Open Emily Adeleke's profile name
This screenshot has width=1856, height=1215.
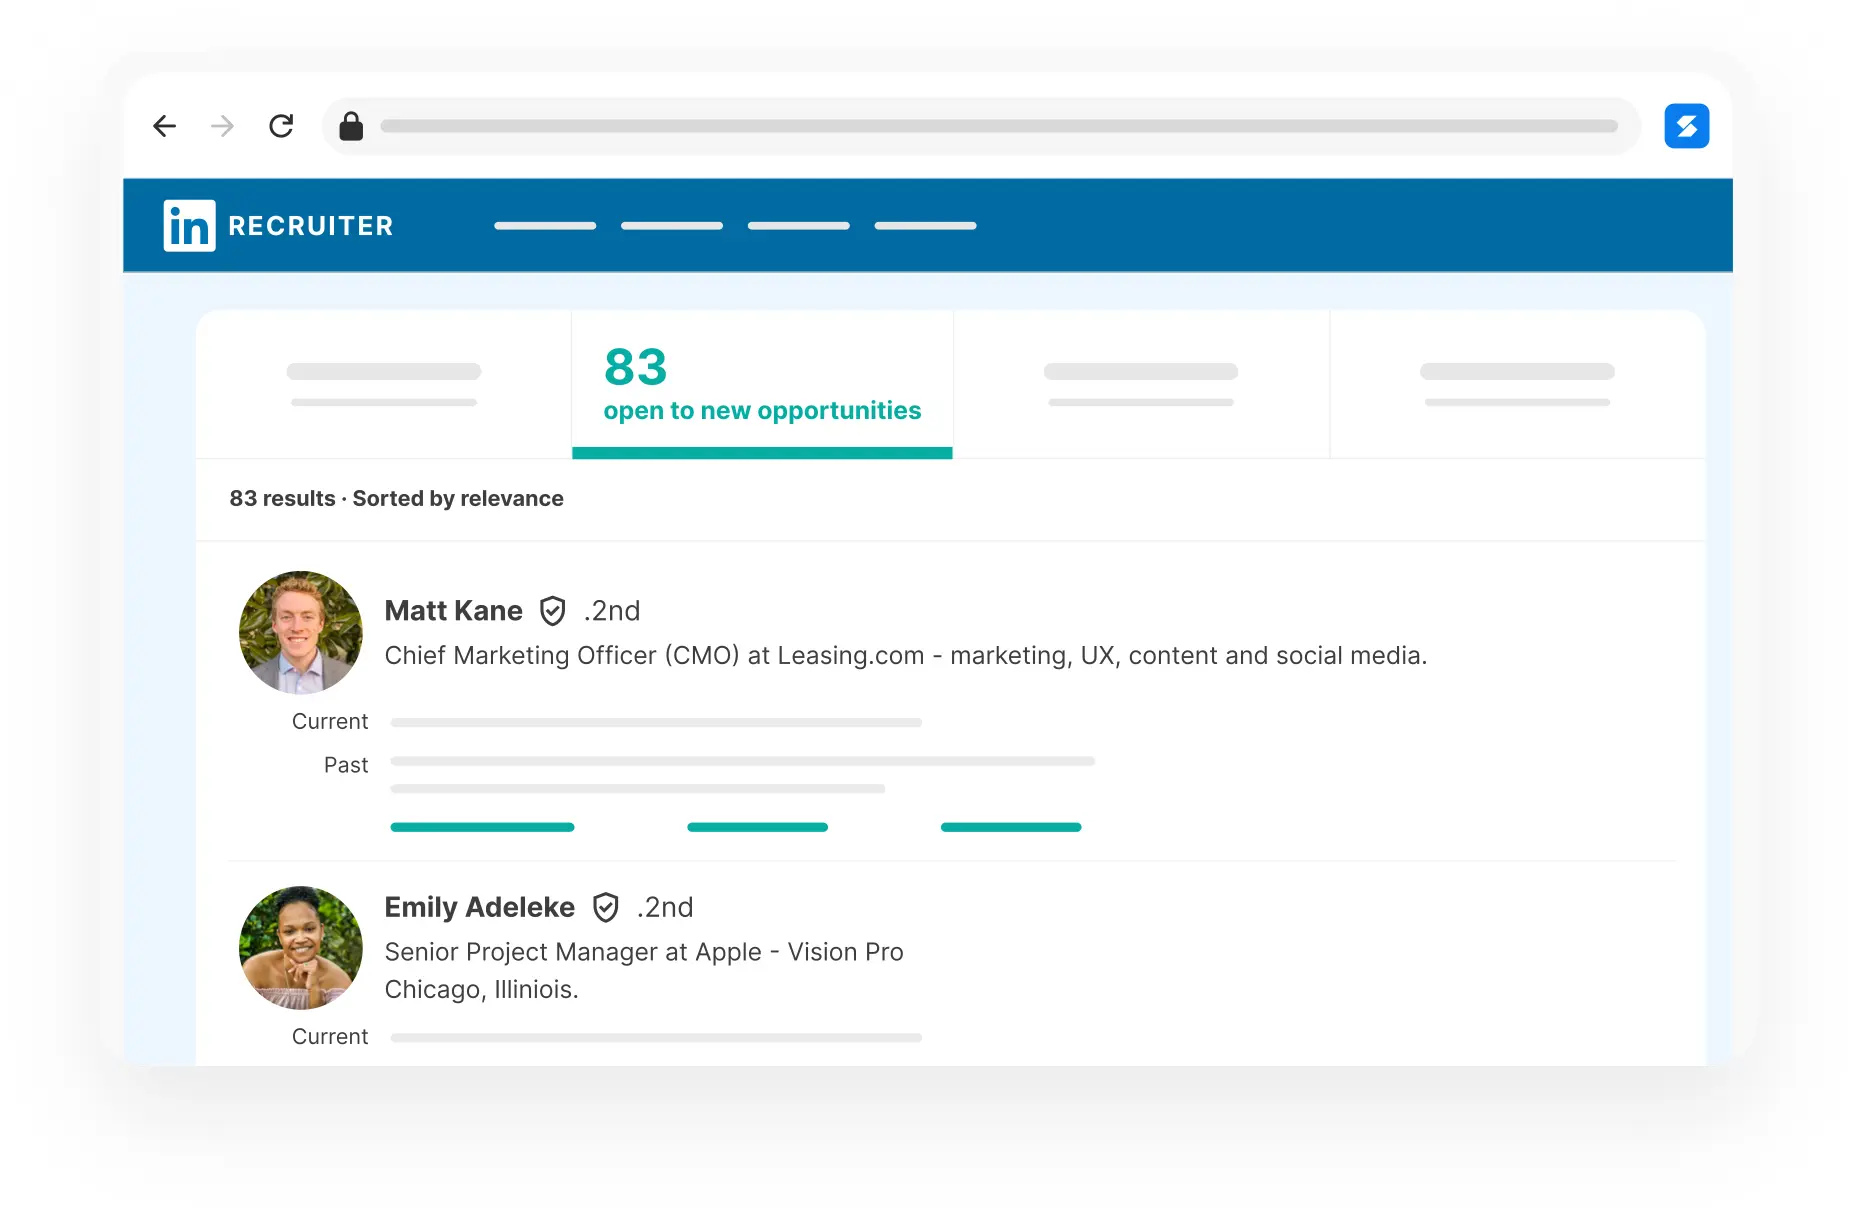click(480, 907)
